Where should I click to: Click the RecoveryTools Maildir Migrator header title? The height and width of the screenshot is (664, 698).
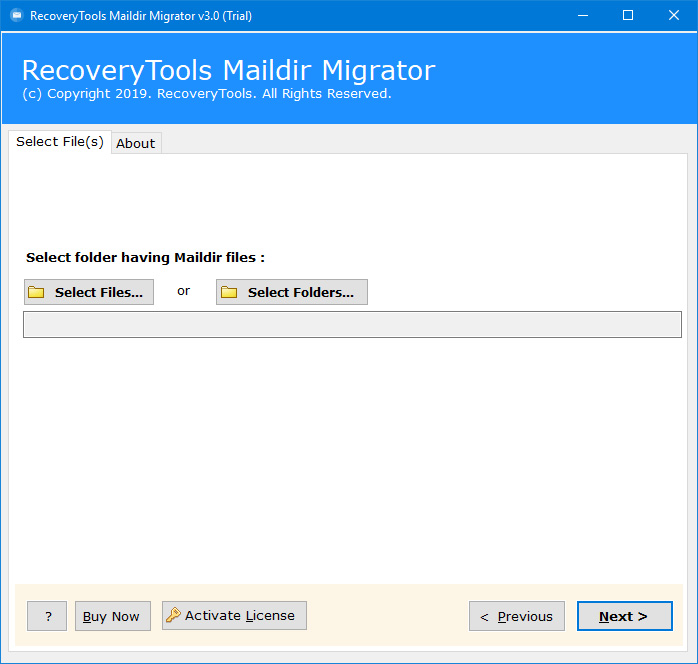pos(228,71)
